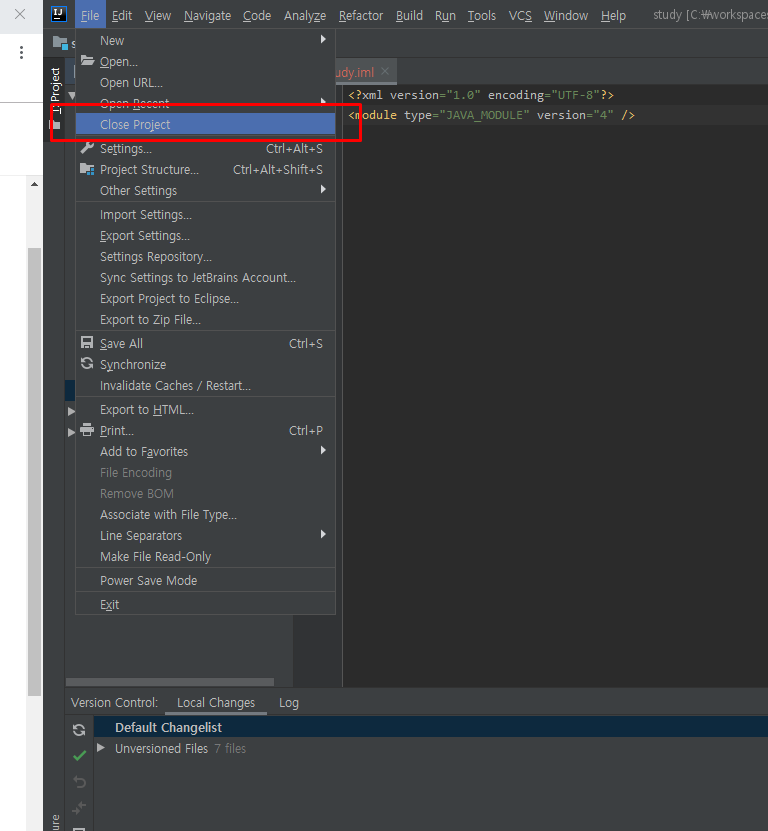Click the project folder icon in navigation bar

pyautogui.click(x=60, y=43)
